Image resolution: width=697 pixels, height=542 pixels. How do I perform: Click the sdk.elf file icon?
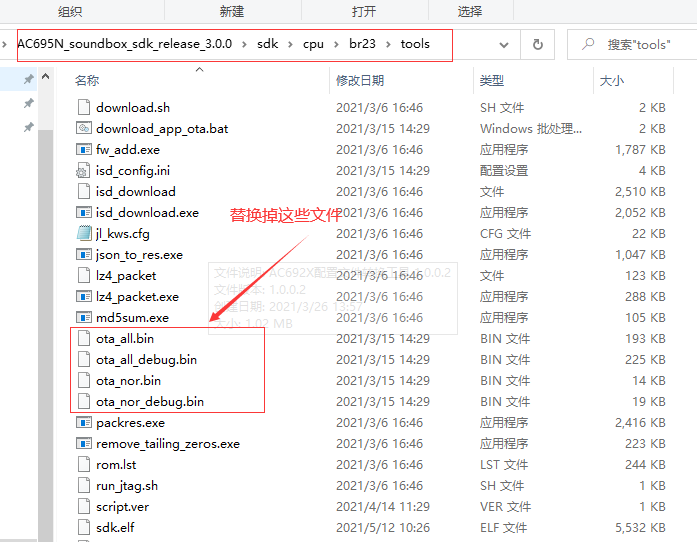point(84,528)
